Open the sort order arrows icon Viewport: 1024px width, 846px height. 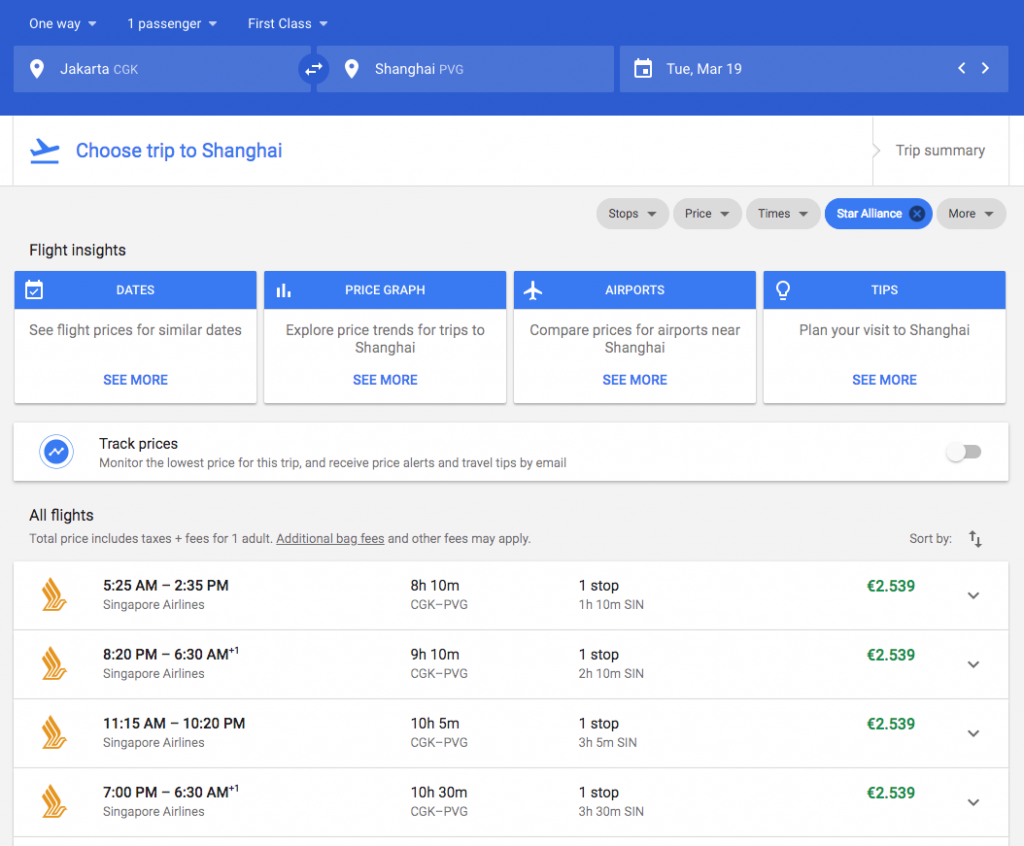click(x=975, y=539)
